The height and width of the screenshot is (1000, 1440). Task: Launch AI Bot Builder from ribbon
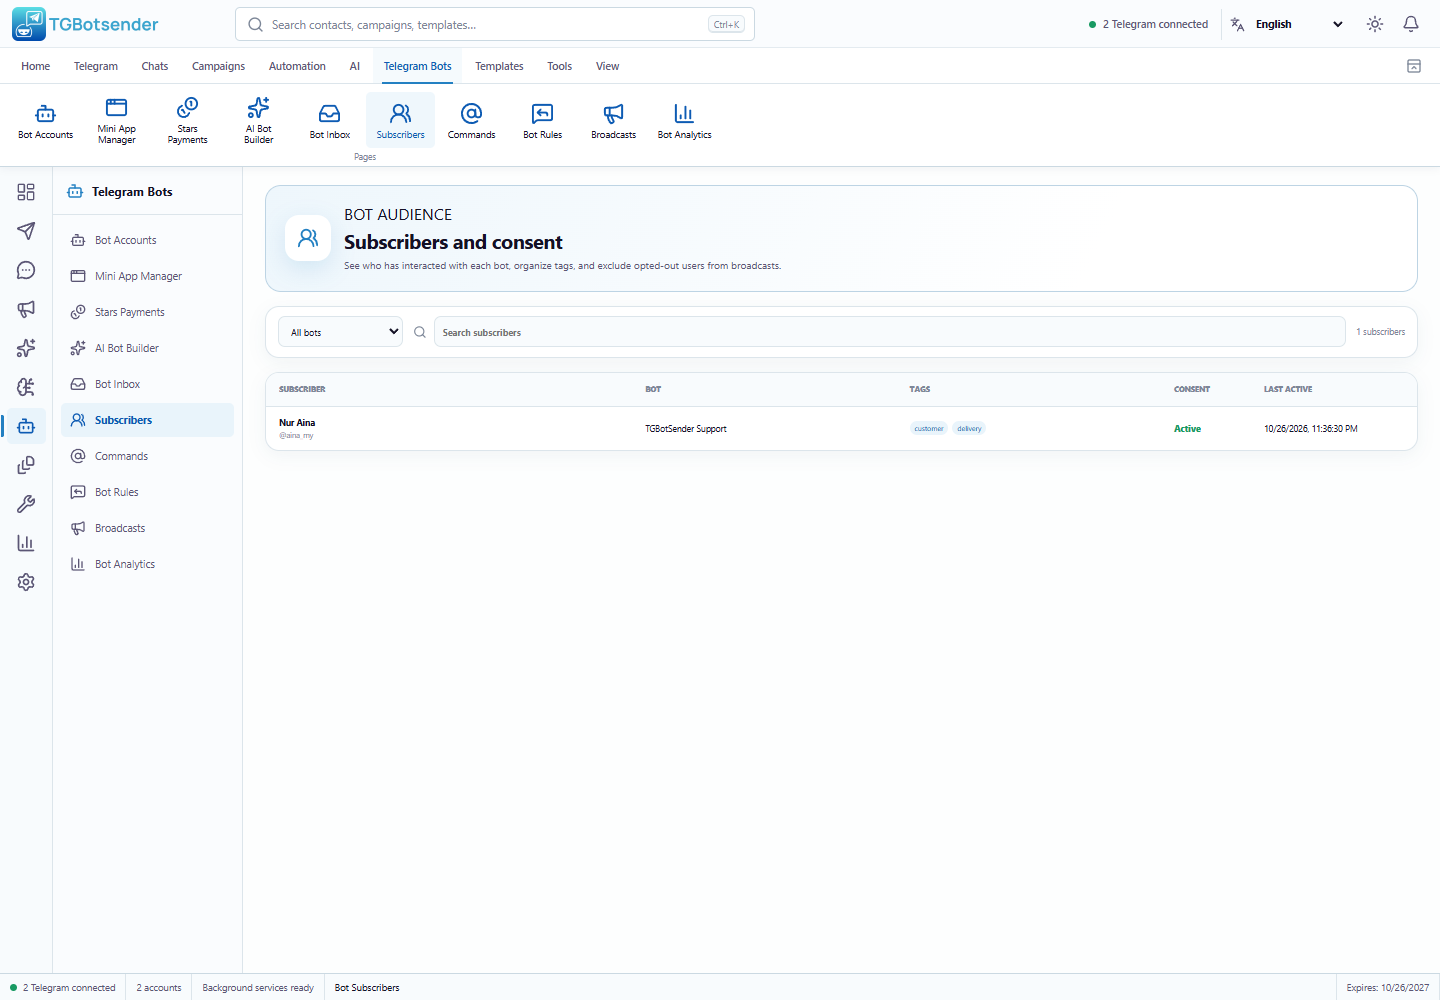point(258,120)
